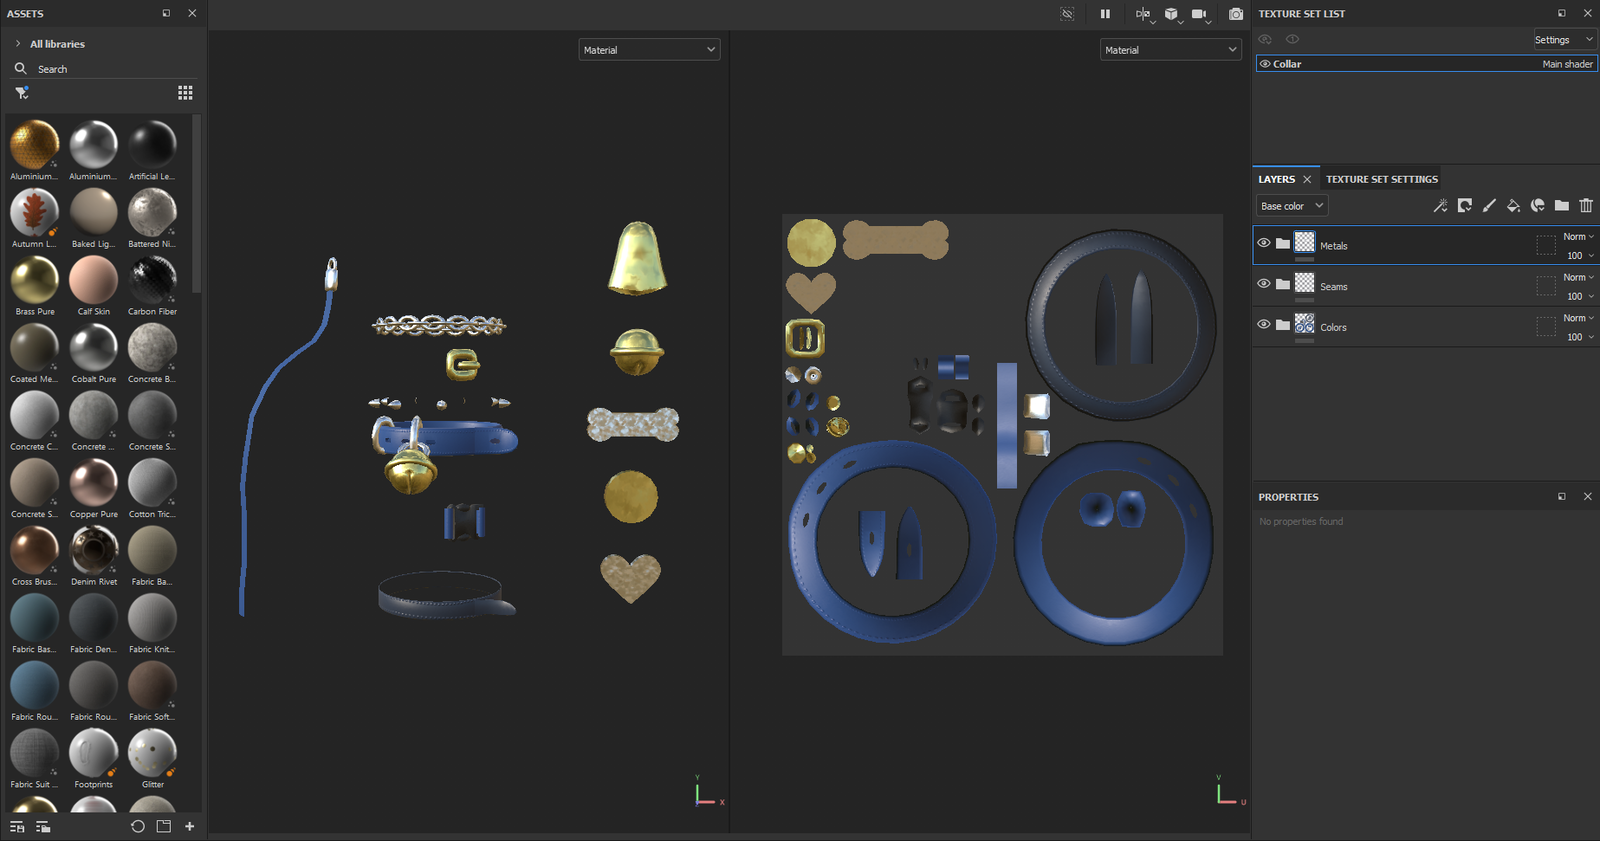This screenshot has height=841, width=1600.
Task: Expand the All libraries tree chevron
Action: click(18, 44)
